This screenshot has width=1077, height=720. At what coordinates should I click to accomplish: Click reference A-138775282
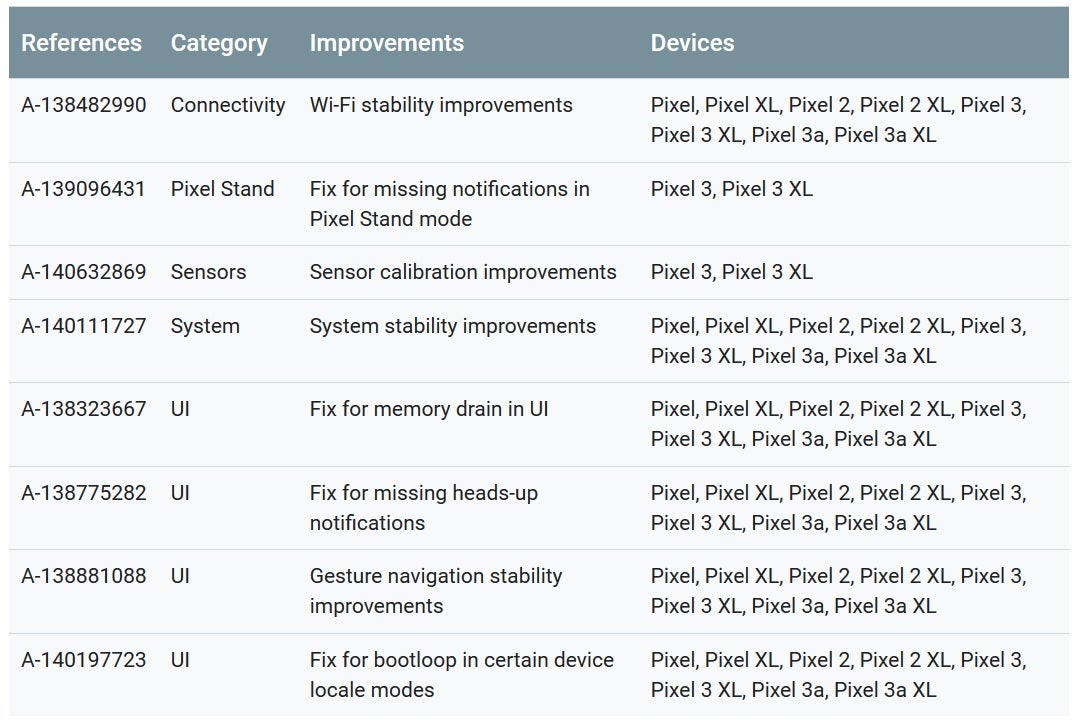click(x=83, y=493)
